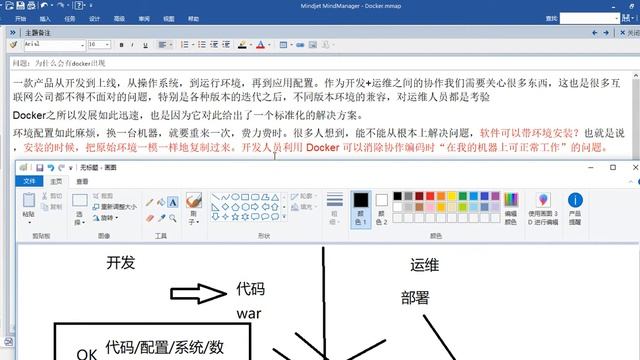Pick the yellow swatch in Paint palette
The height and width of the screenshot is (360, 640).
452,196
